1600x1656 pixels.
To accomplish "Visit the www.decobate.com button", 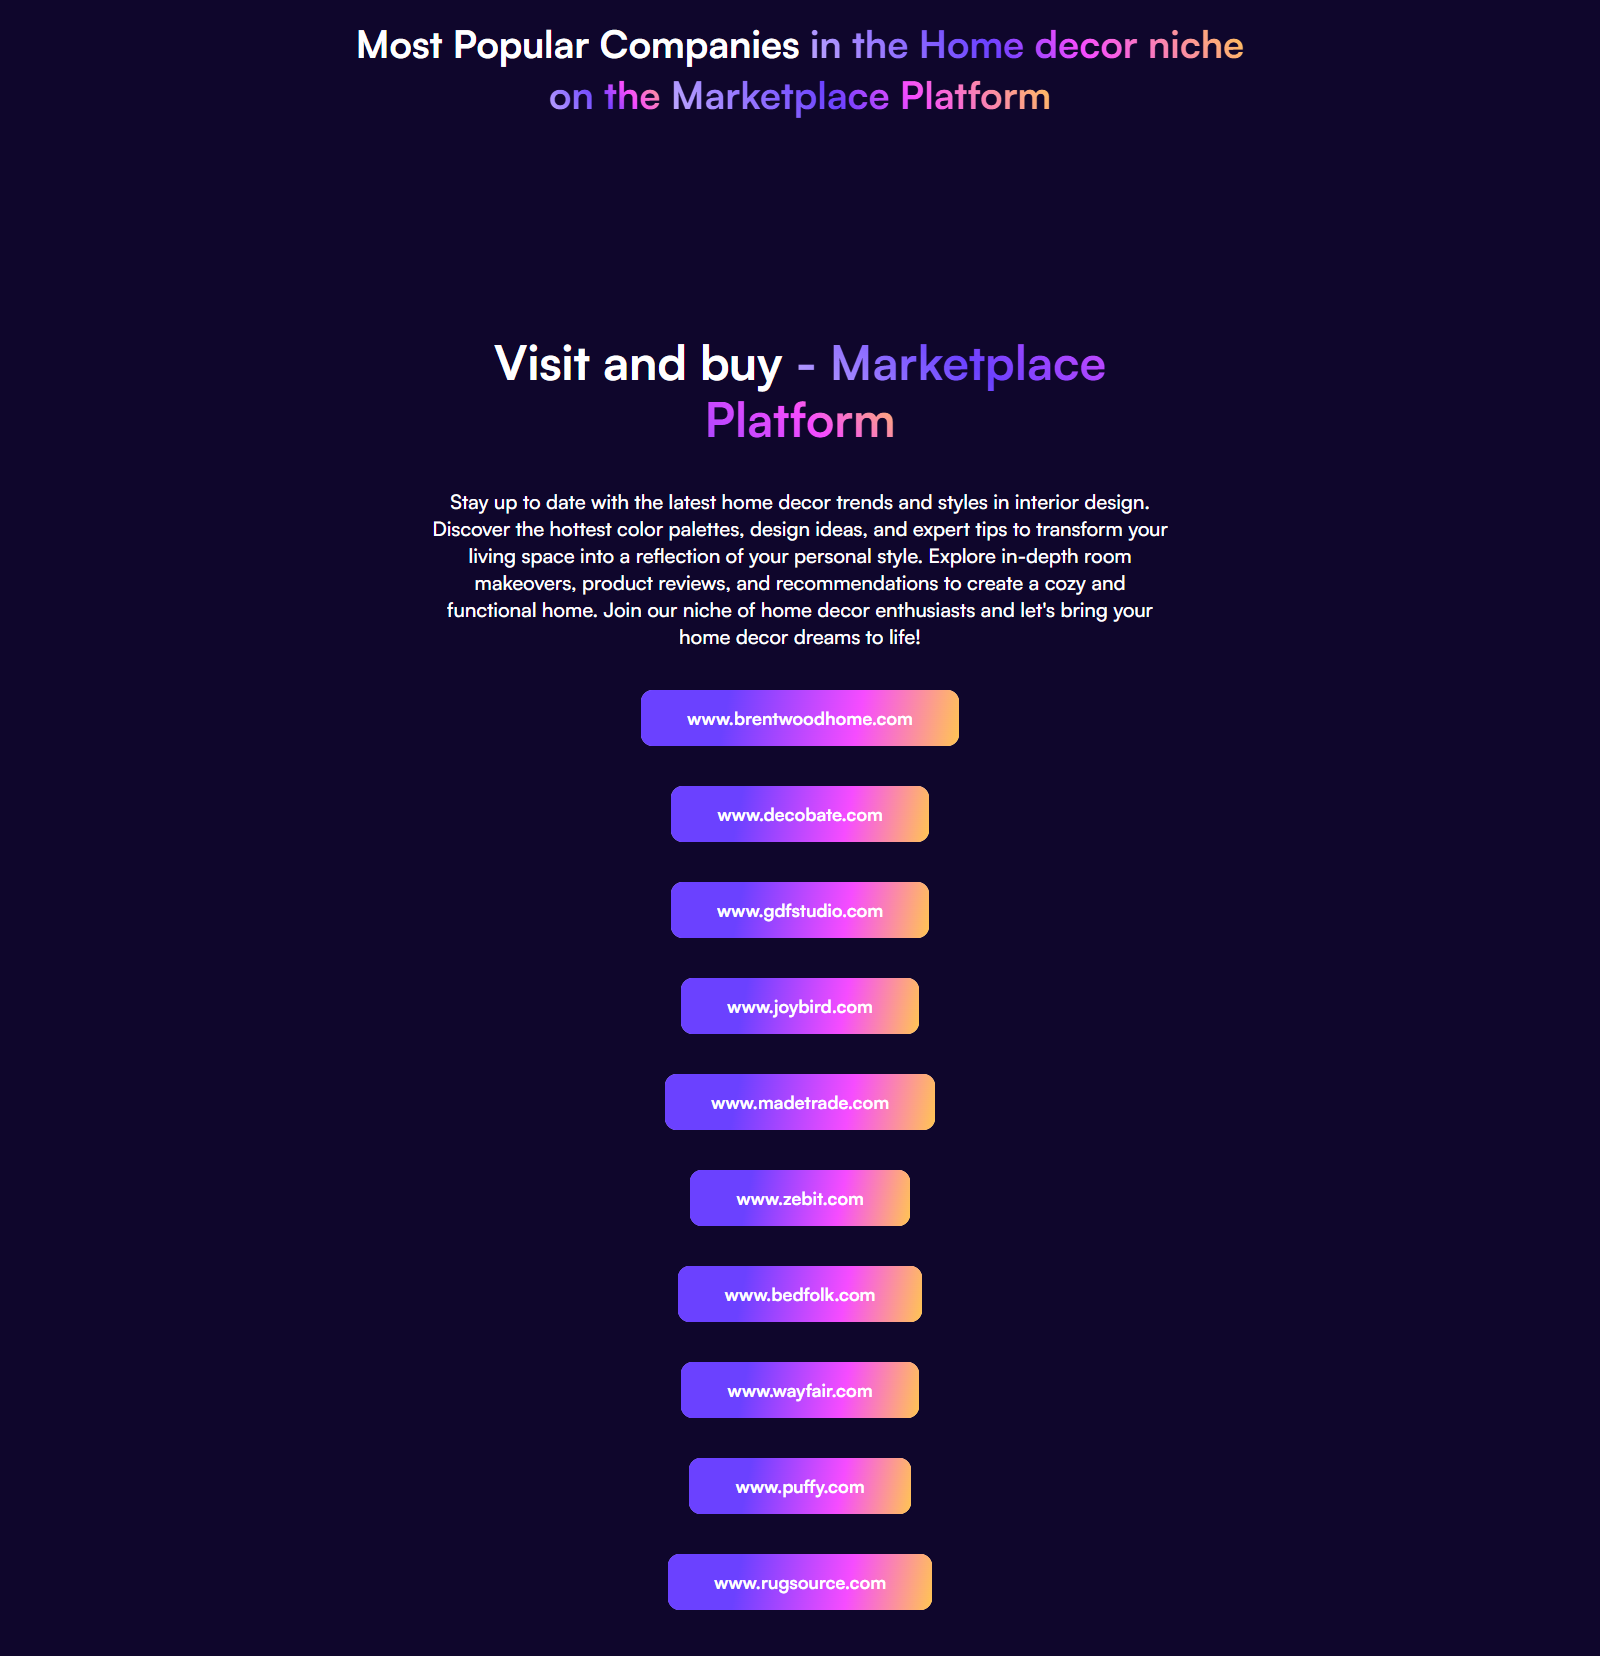I will (x=800, y=814).
